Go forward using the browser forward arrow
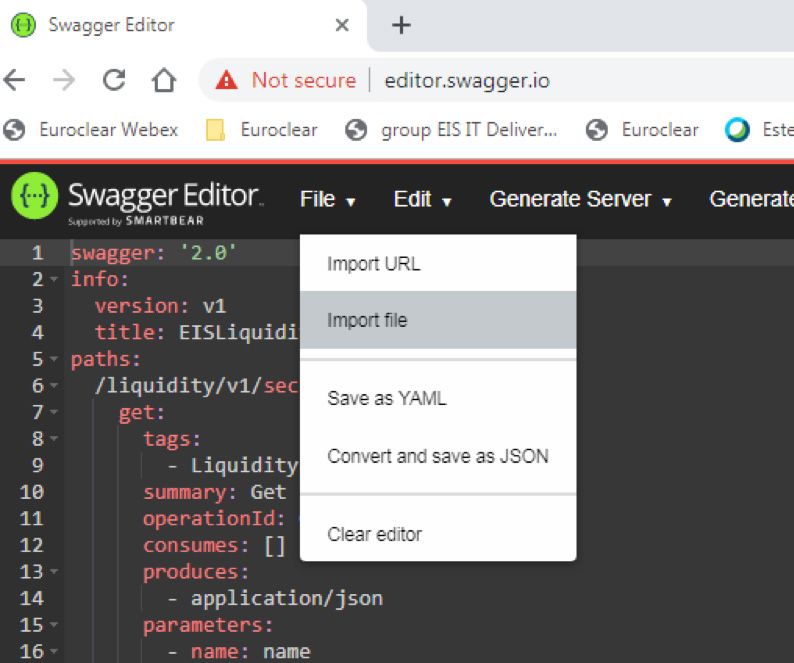794x663 pixels. (x=64, y=80)
